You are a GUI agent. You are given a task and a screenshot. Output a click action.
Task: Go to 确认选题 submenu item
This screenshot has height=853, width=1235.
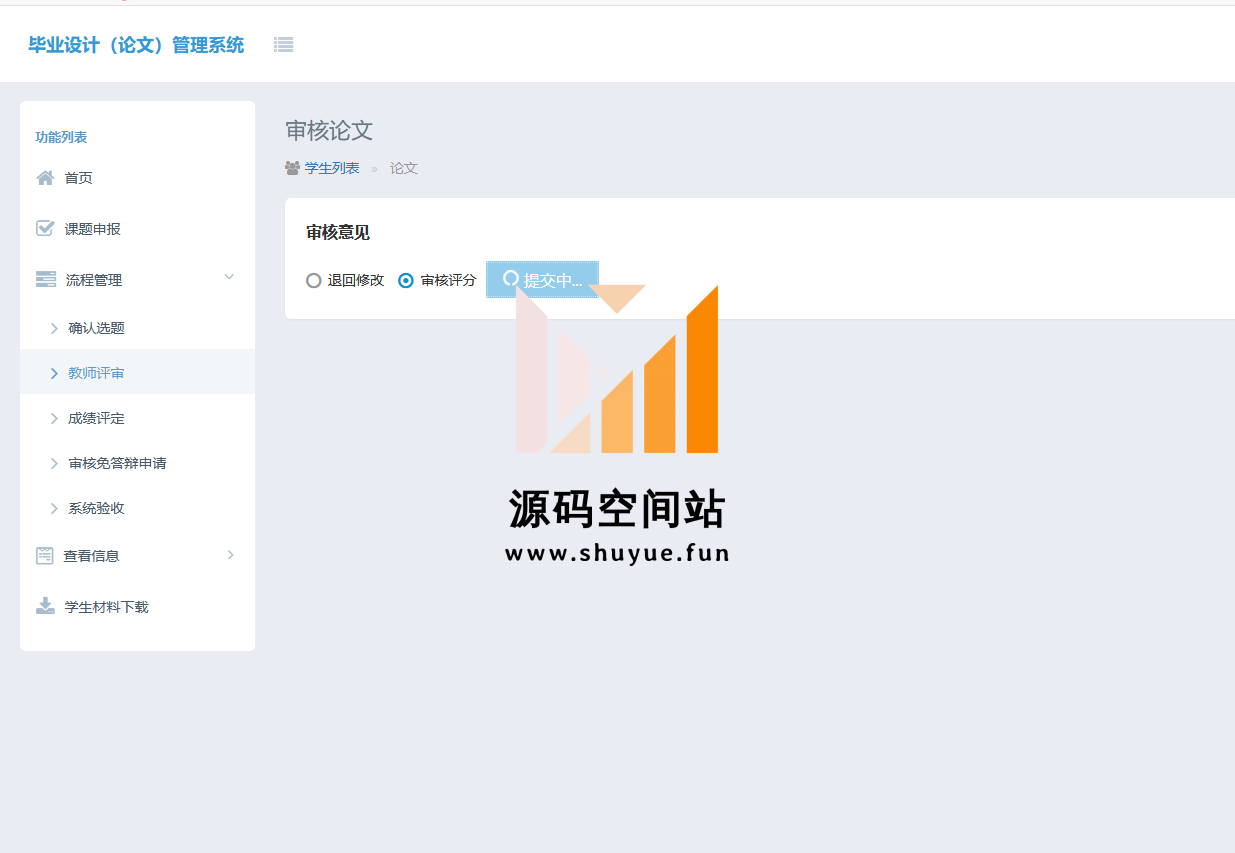pyautogui.click(x=137, y=328)
